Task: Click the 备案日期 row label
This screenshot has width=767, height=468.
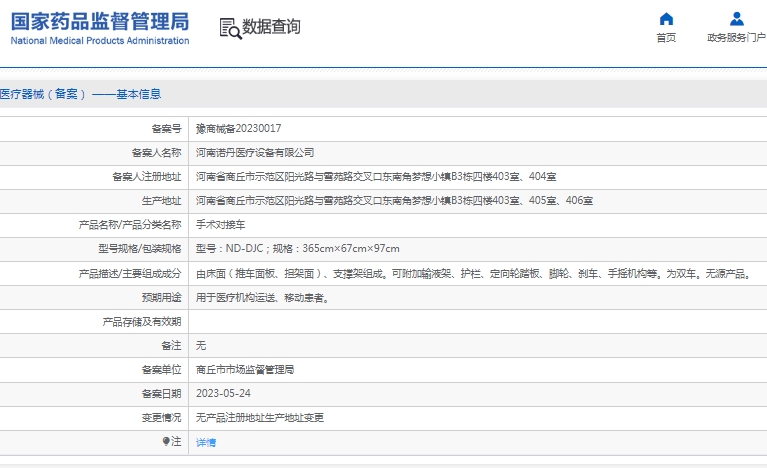Action: 161,394
